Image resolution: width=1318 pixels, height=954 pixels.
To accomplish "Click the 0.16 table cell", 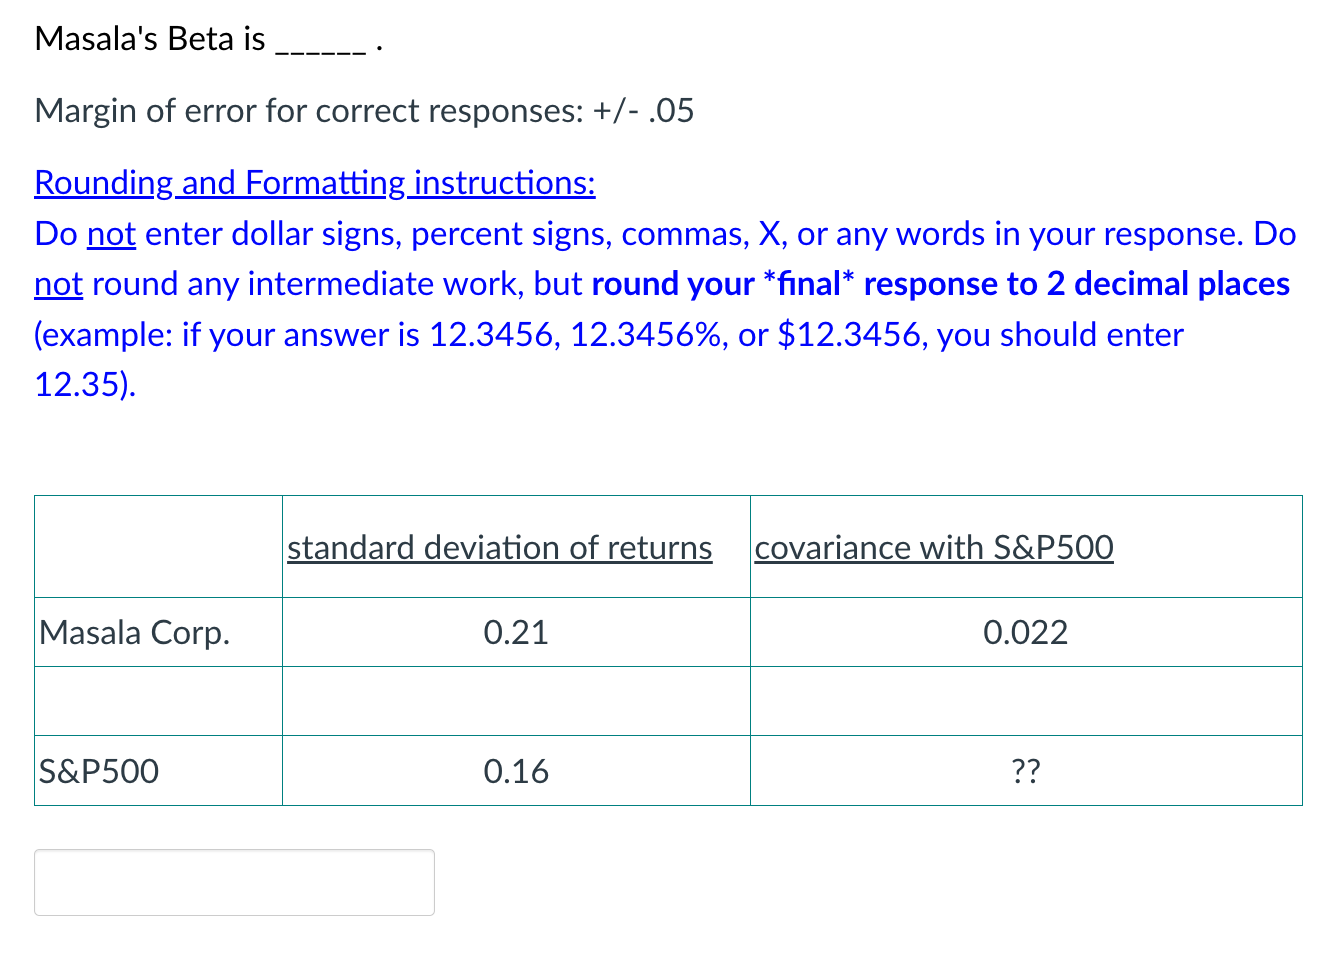I will tap(516, 771).
